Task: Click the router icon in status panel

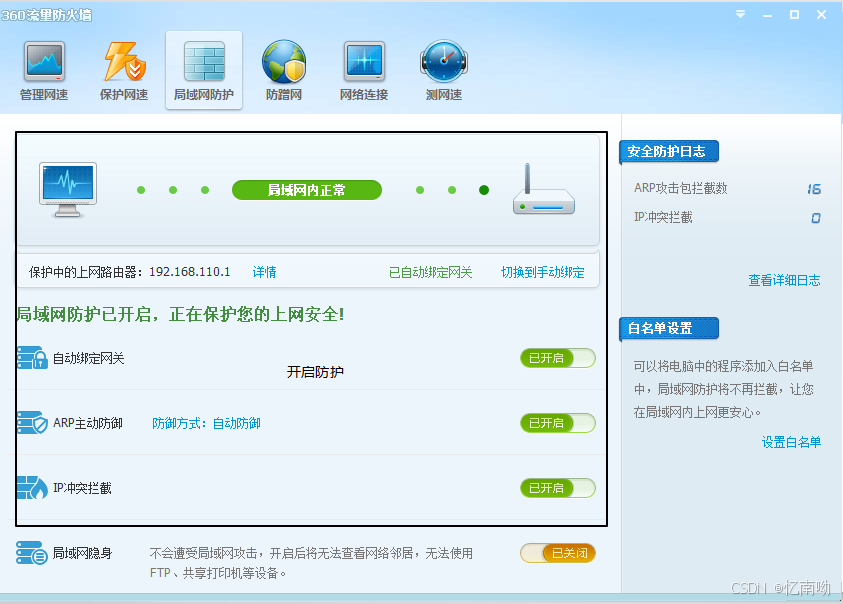Action: 544,189
